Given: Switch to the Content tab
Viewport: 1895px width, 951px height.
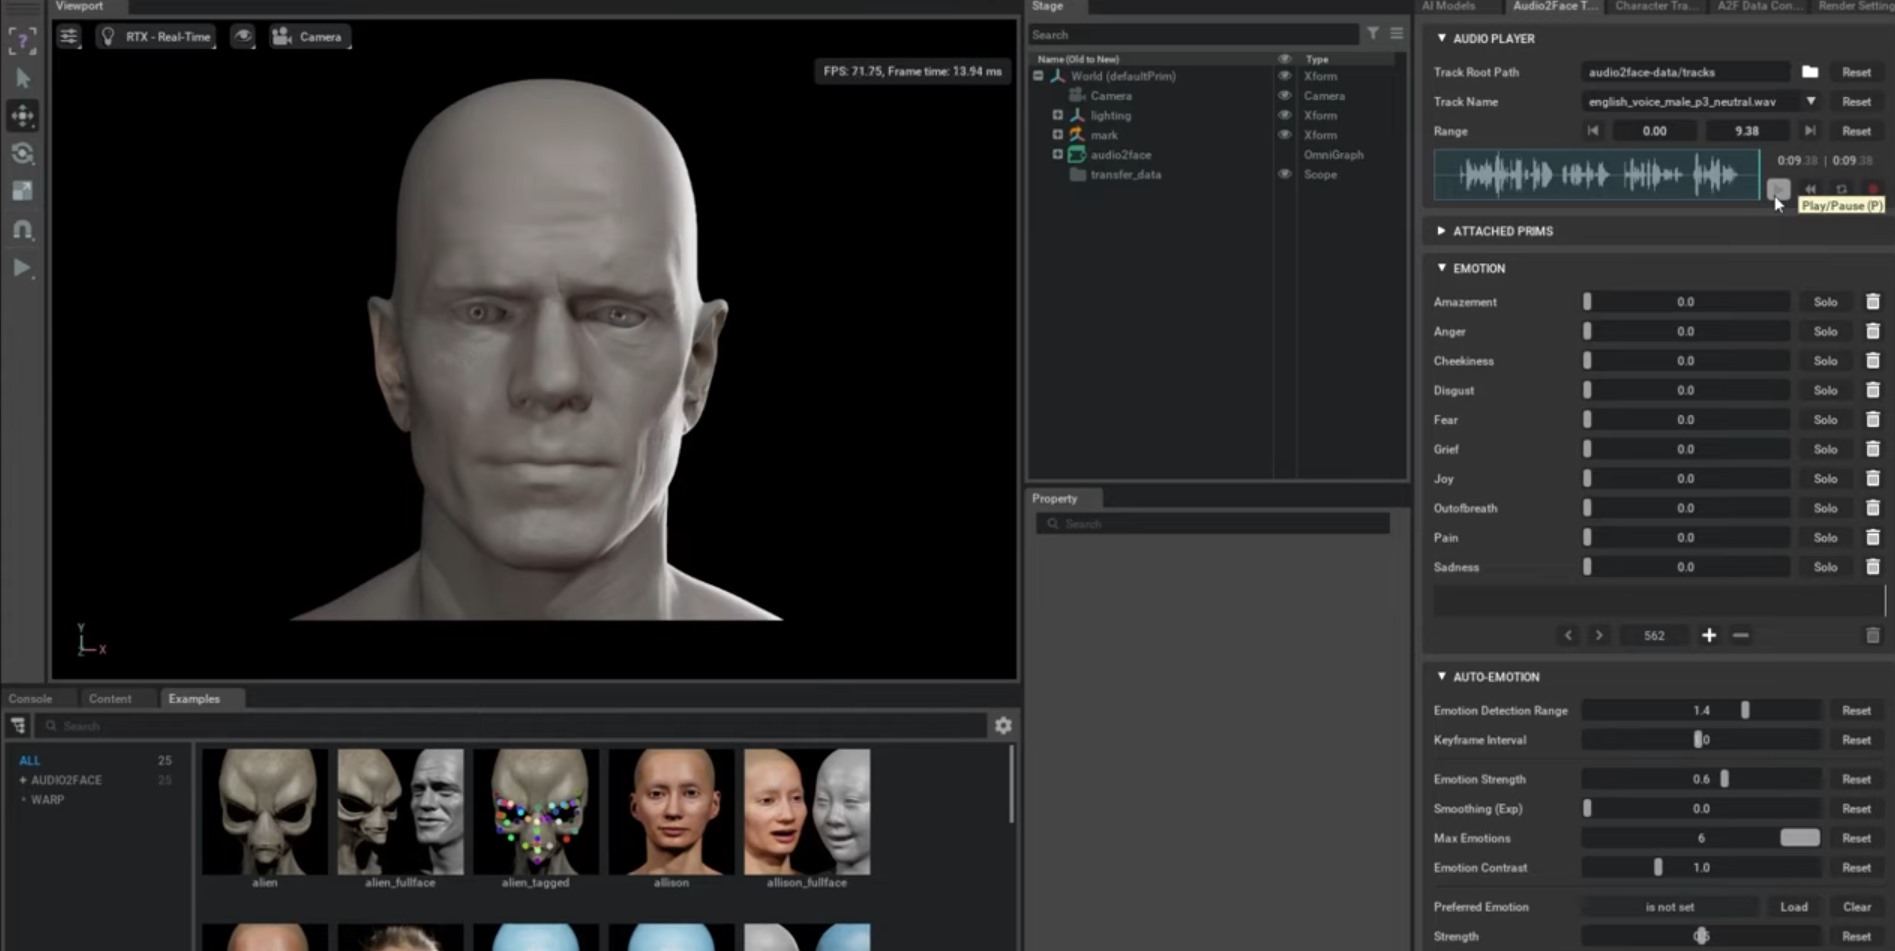Looking at the screenshot, I should tap(110, 699).
